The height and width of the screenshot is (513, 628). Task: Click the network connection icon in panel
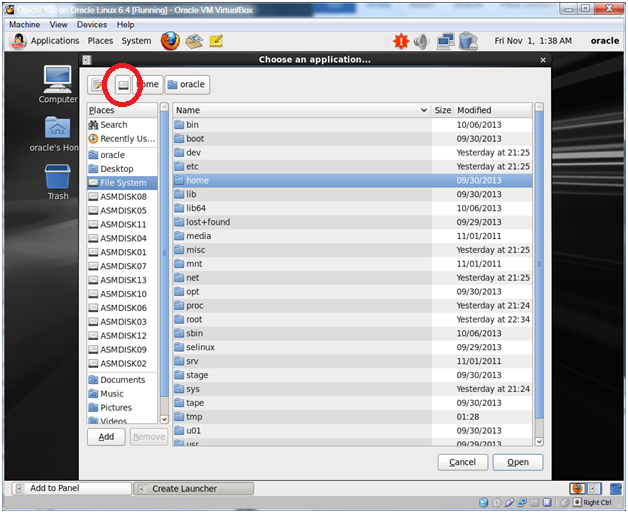(x=445, y=41)
